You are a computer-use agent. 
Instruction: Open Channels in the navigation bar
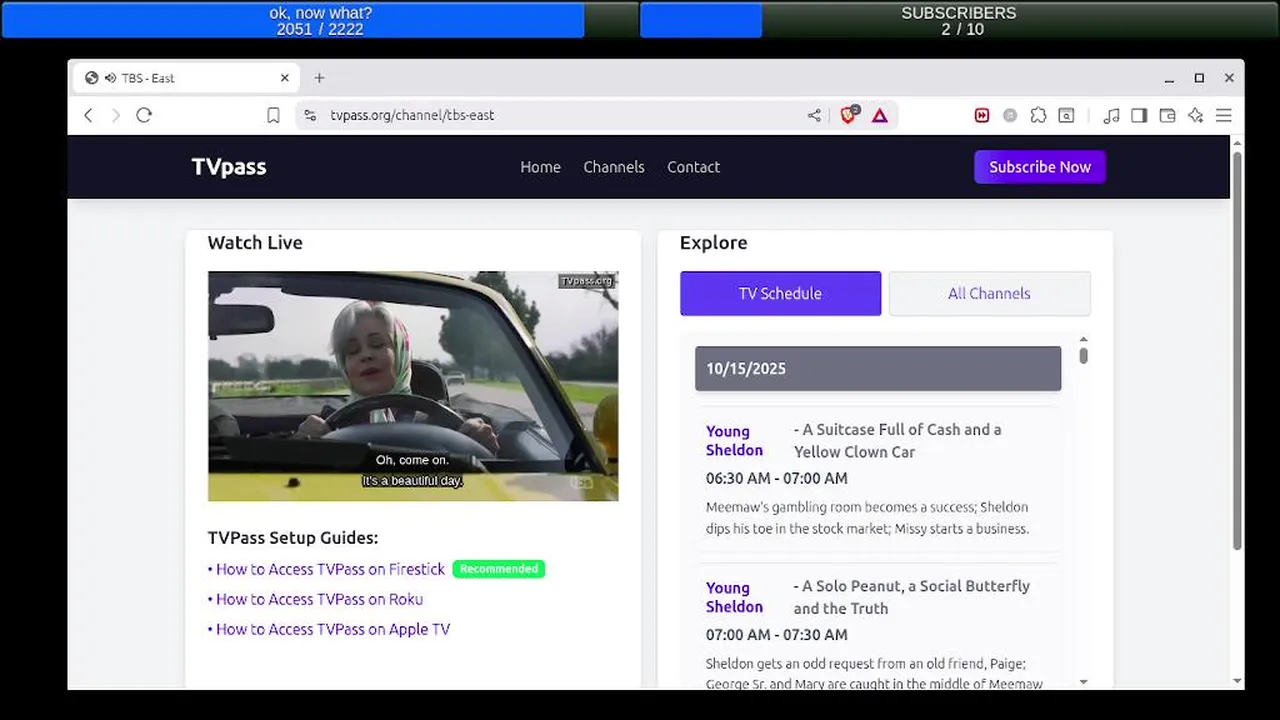pyautogui.click(x=614, y=167)
